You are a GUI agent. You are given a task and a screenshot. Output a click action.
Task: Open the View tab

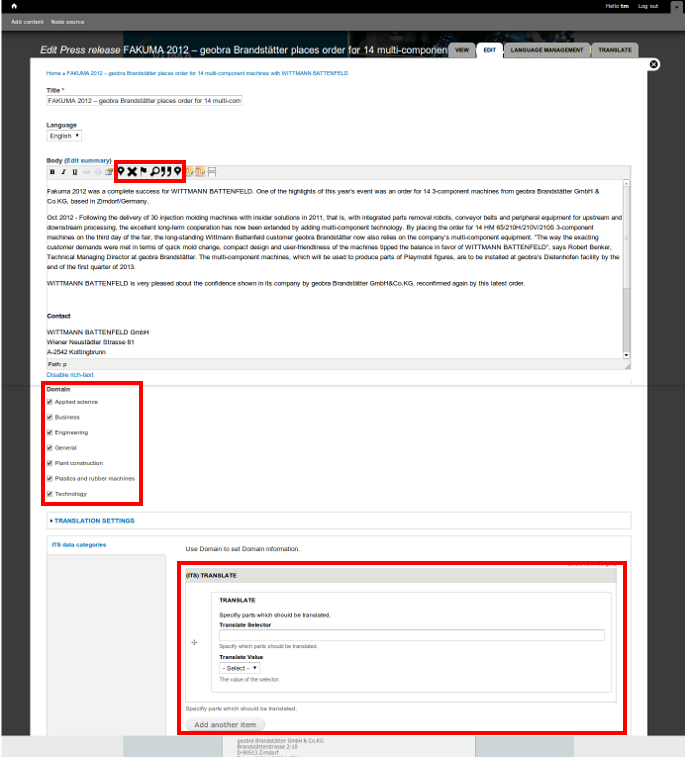[461, 49]
